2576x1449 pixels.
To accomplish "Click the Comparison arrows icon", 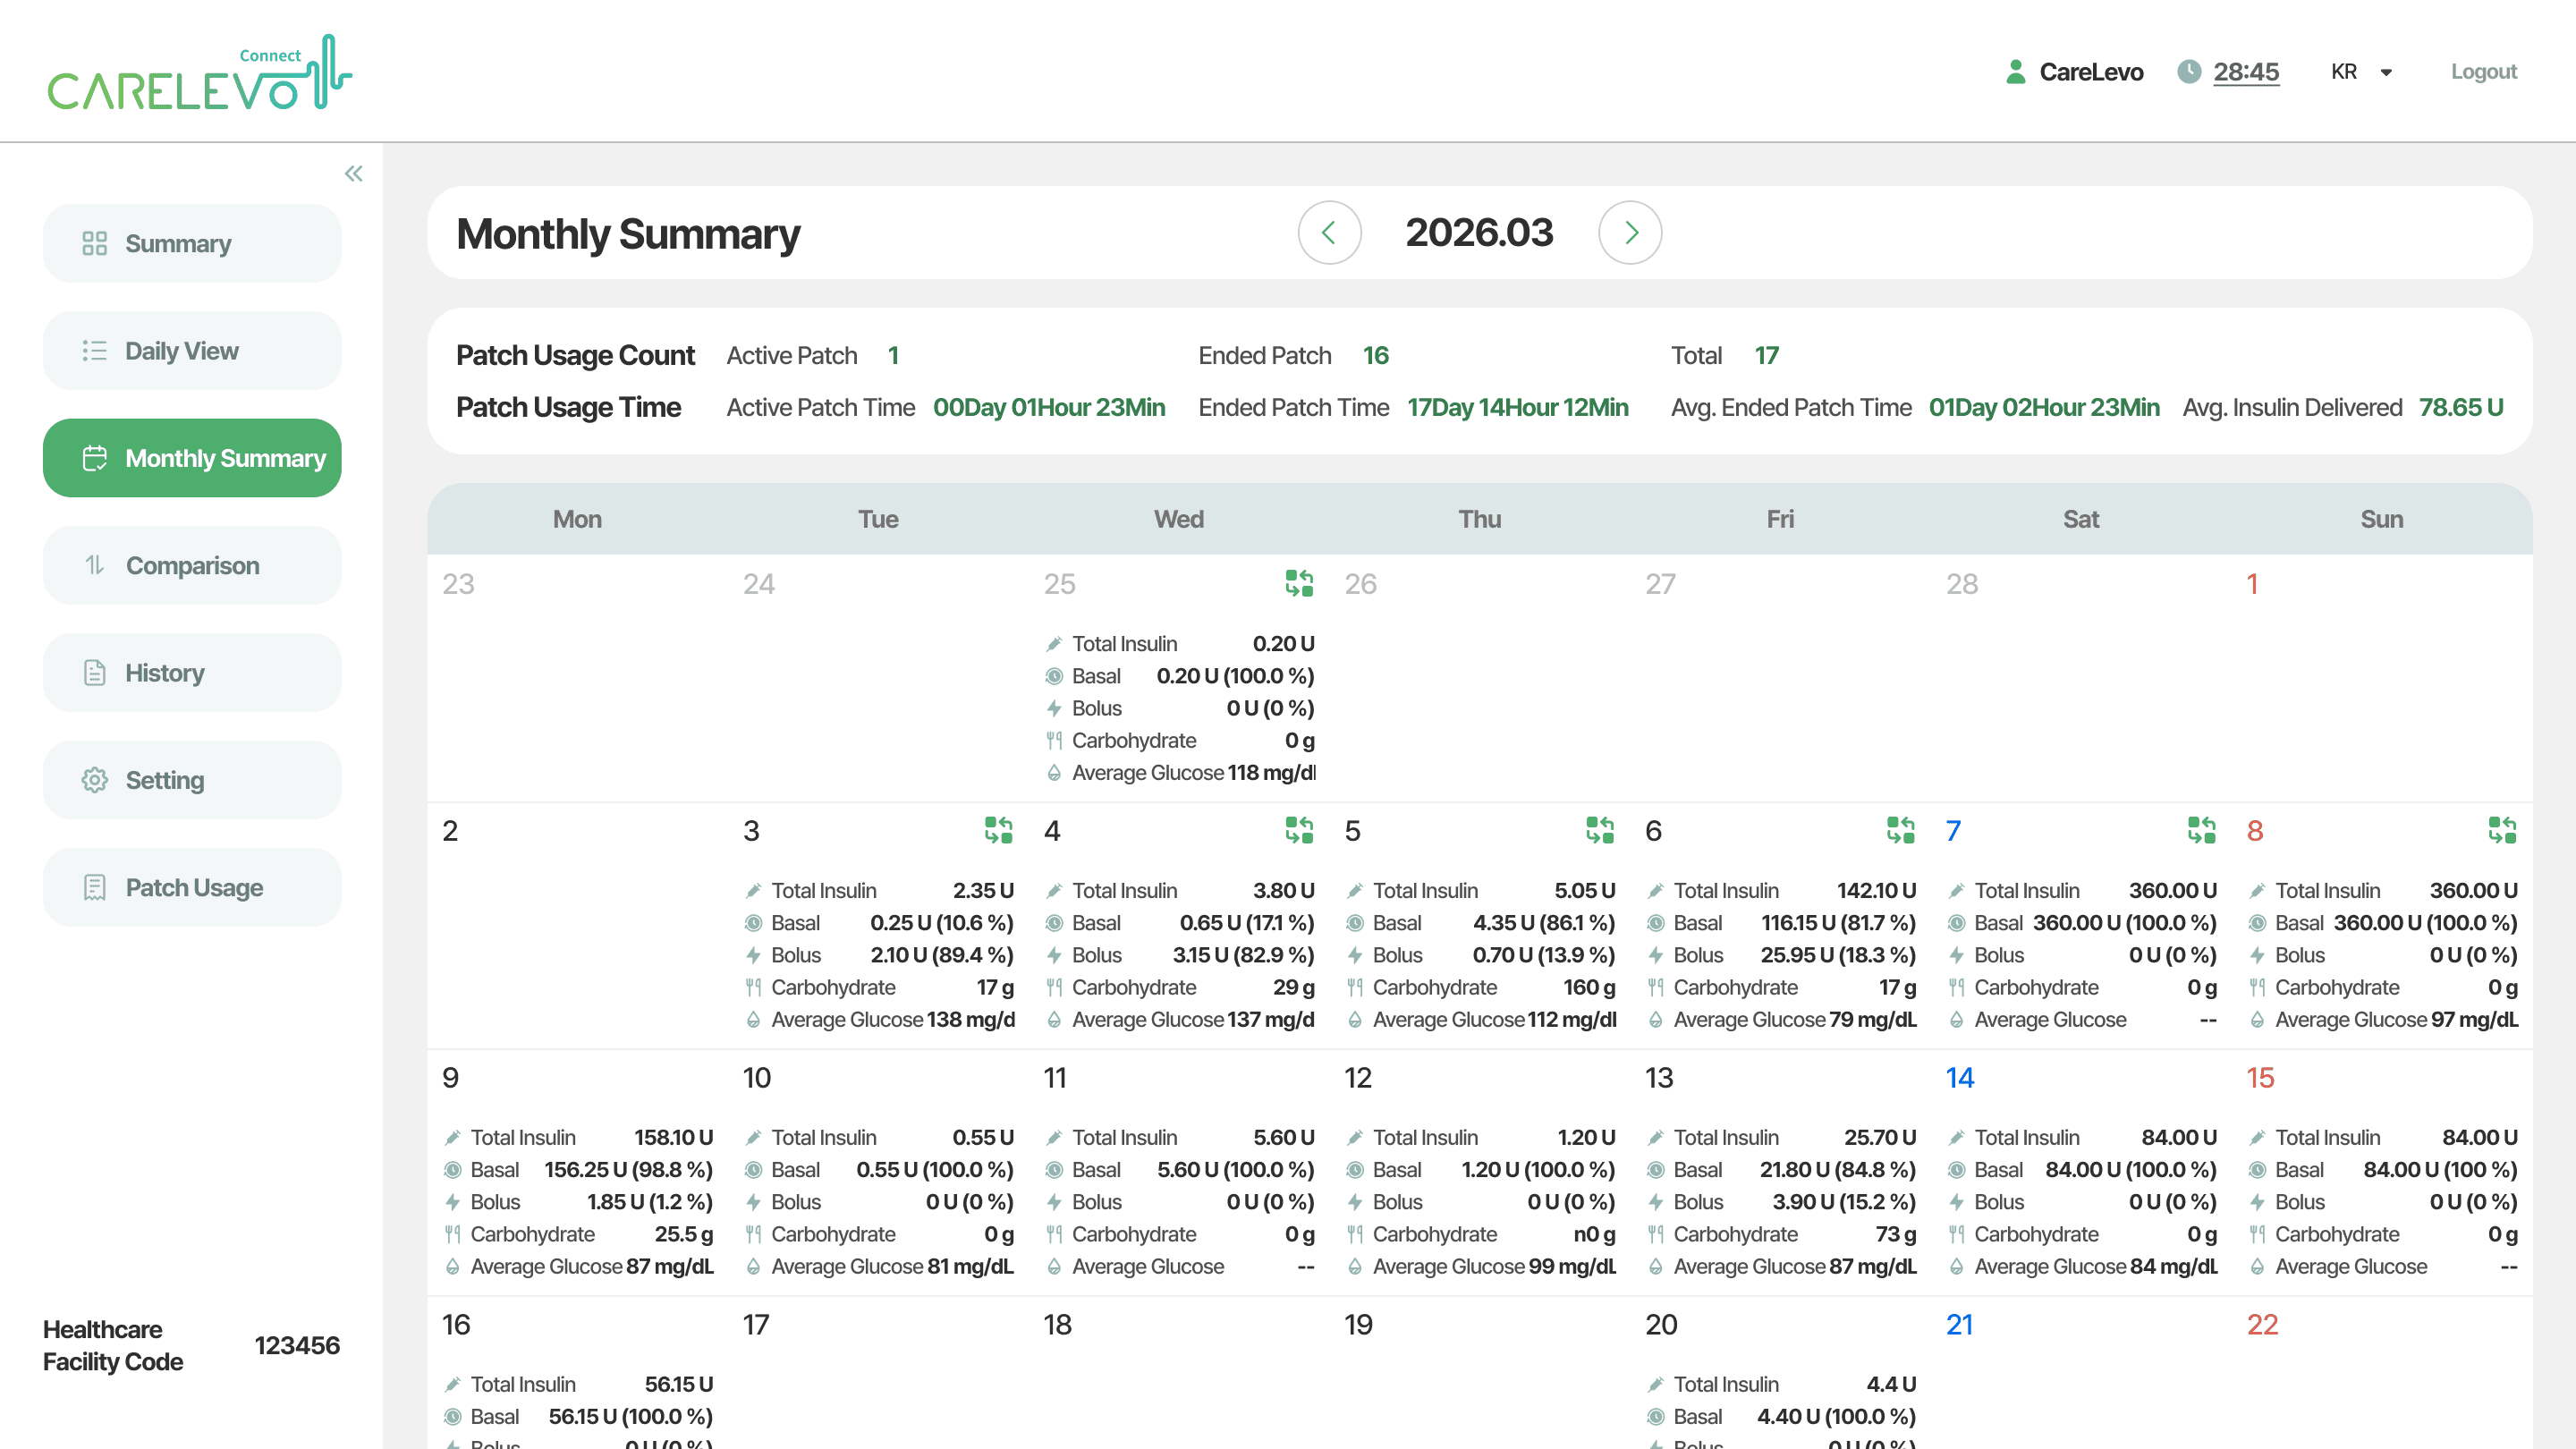I will coord(94,565).
